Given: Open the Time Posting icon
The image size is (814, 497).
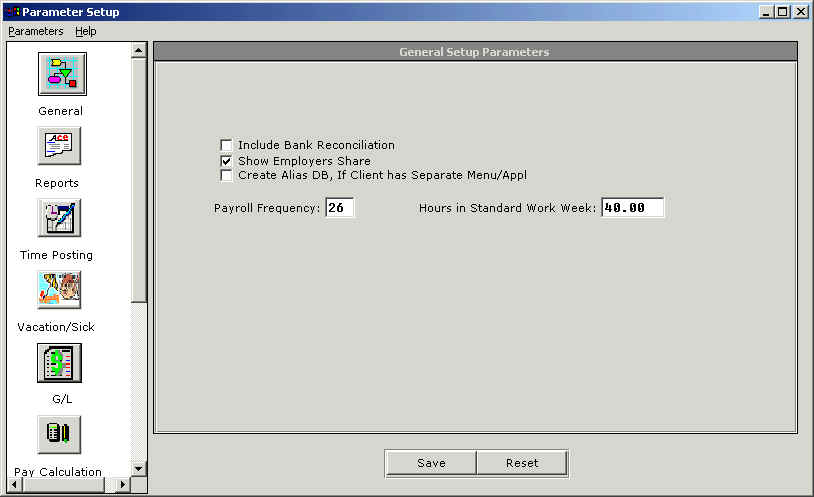Looking at the screenshot, I should (x=59, y=218).
